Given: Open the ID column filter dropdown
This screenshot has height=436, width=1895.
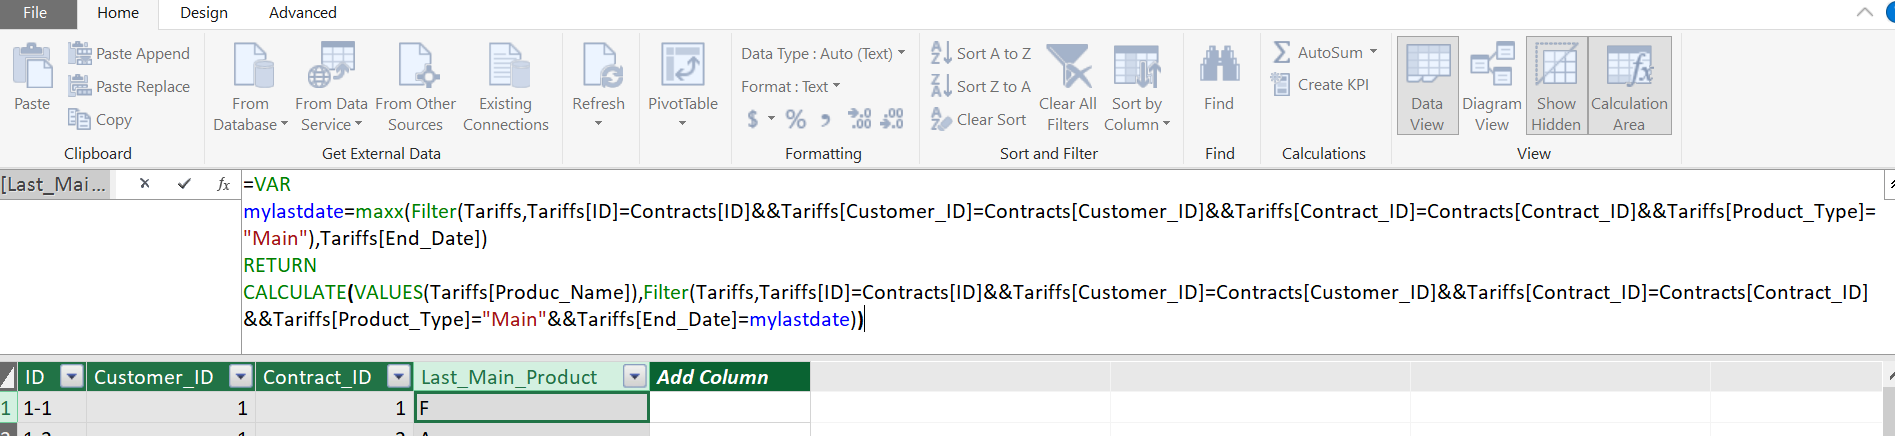Looking at the screenshot, I should coord(71,377).
